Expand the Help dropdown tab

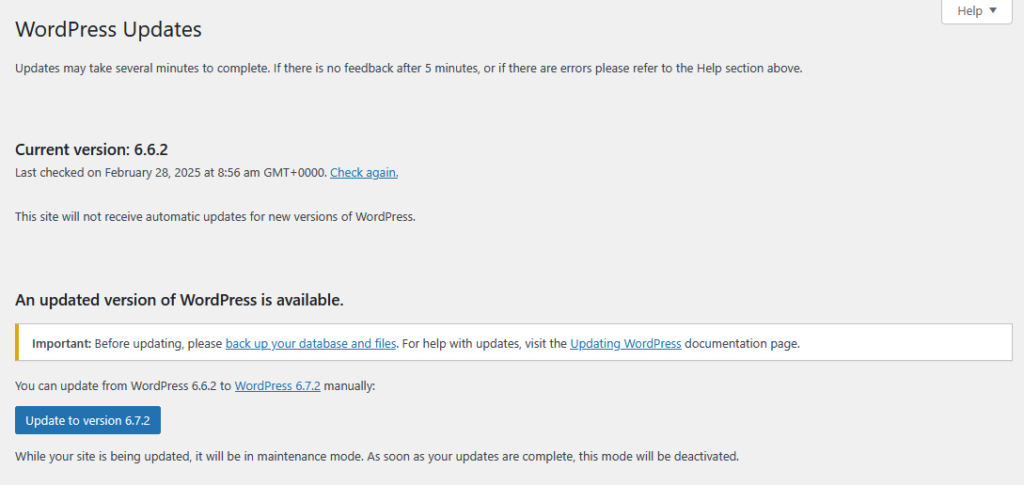coord(976,11)
